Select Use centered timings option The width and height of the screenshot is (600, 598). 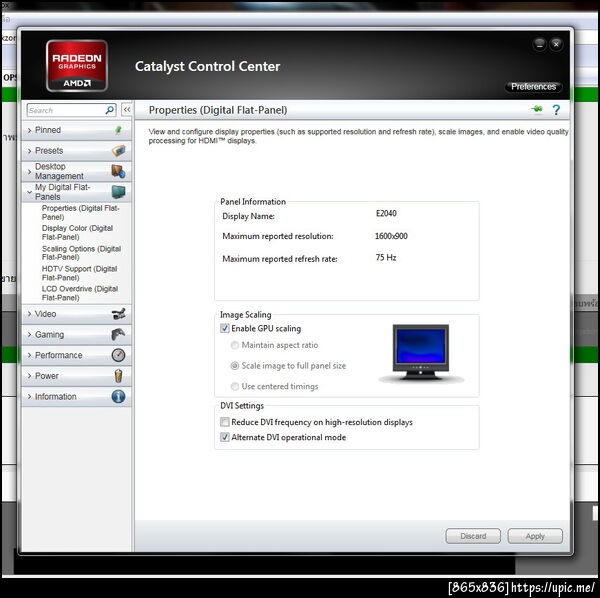pos(235,386)
